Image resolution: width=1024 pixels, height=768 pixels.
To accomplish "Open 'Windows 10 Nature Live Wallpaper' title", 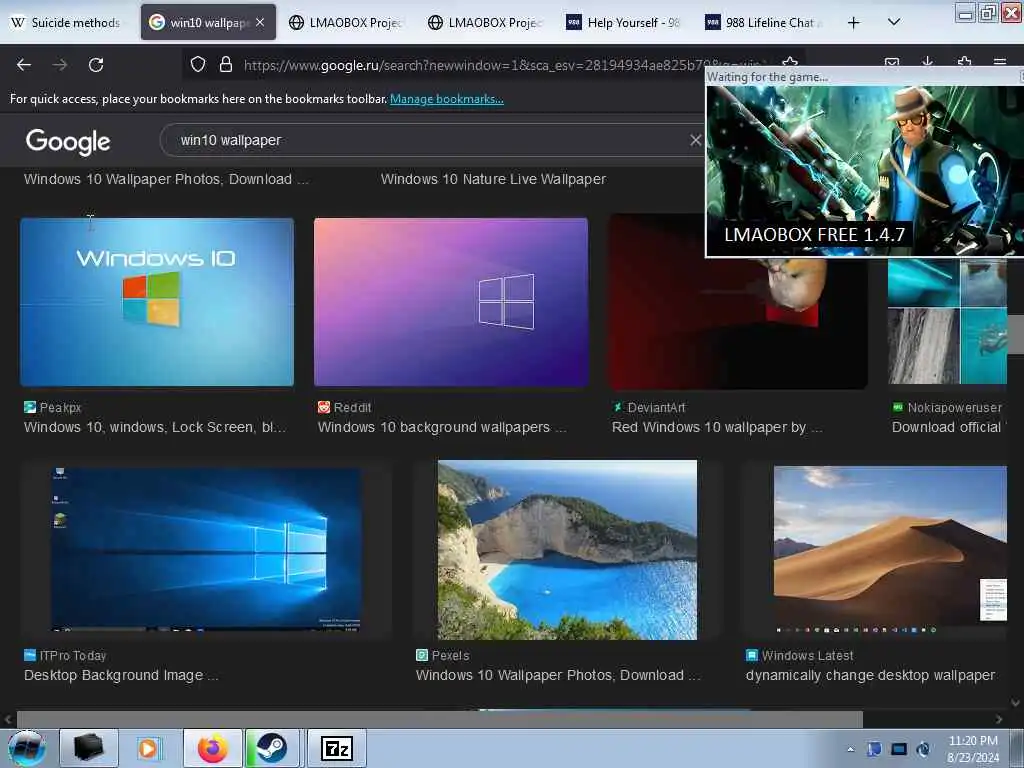I will pyautogui.click(x=493, y=179).
